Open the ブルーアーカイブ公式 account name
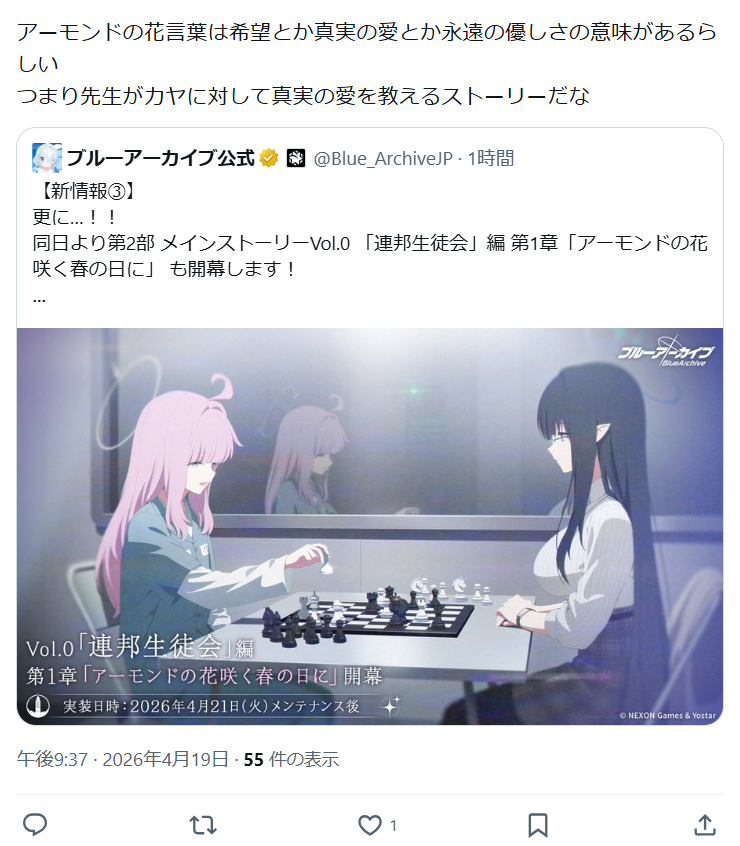740x846 pixels. 160,158
